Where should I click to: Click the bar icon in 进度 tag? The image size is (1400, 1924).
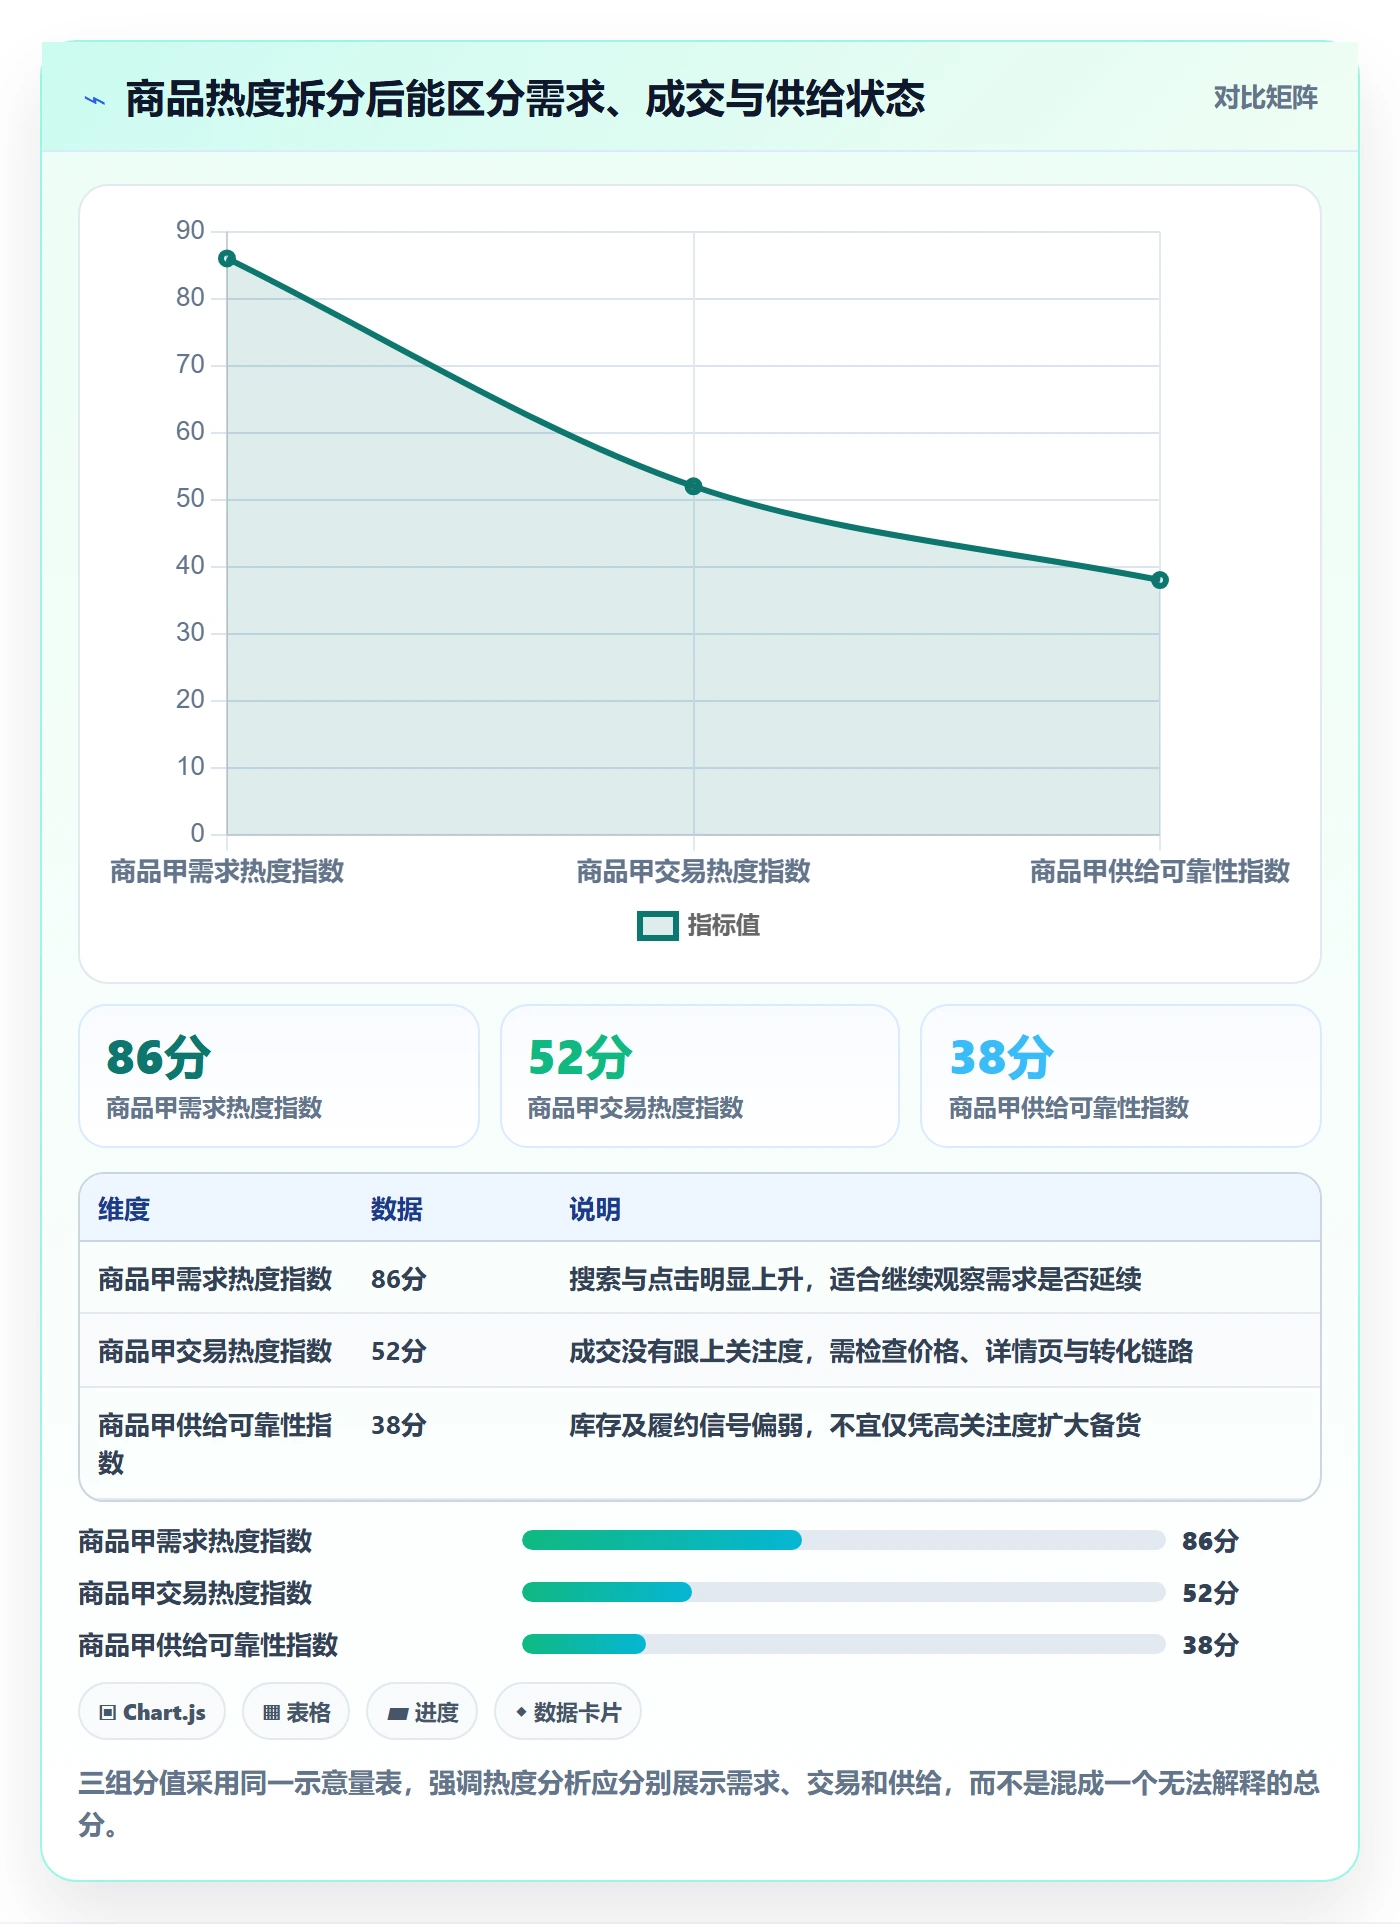(397, 1714)
